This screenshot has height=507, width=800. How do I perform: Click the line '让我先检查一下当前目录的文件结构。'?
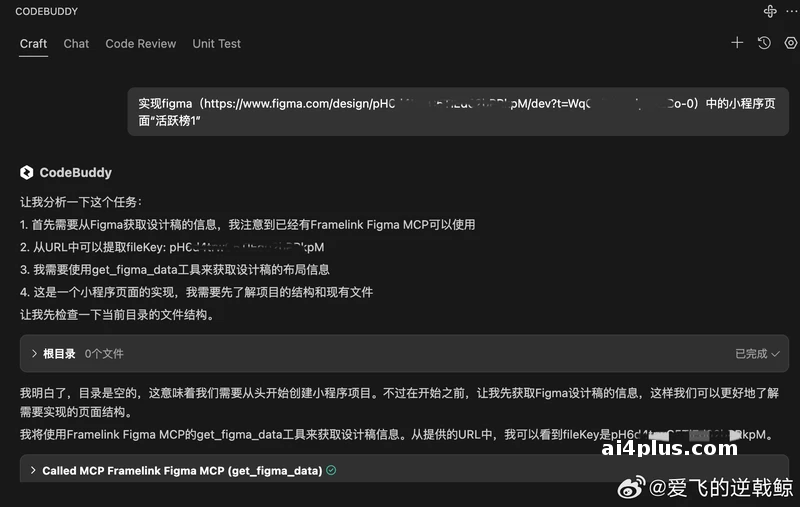118,314
